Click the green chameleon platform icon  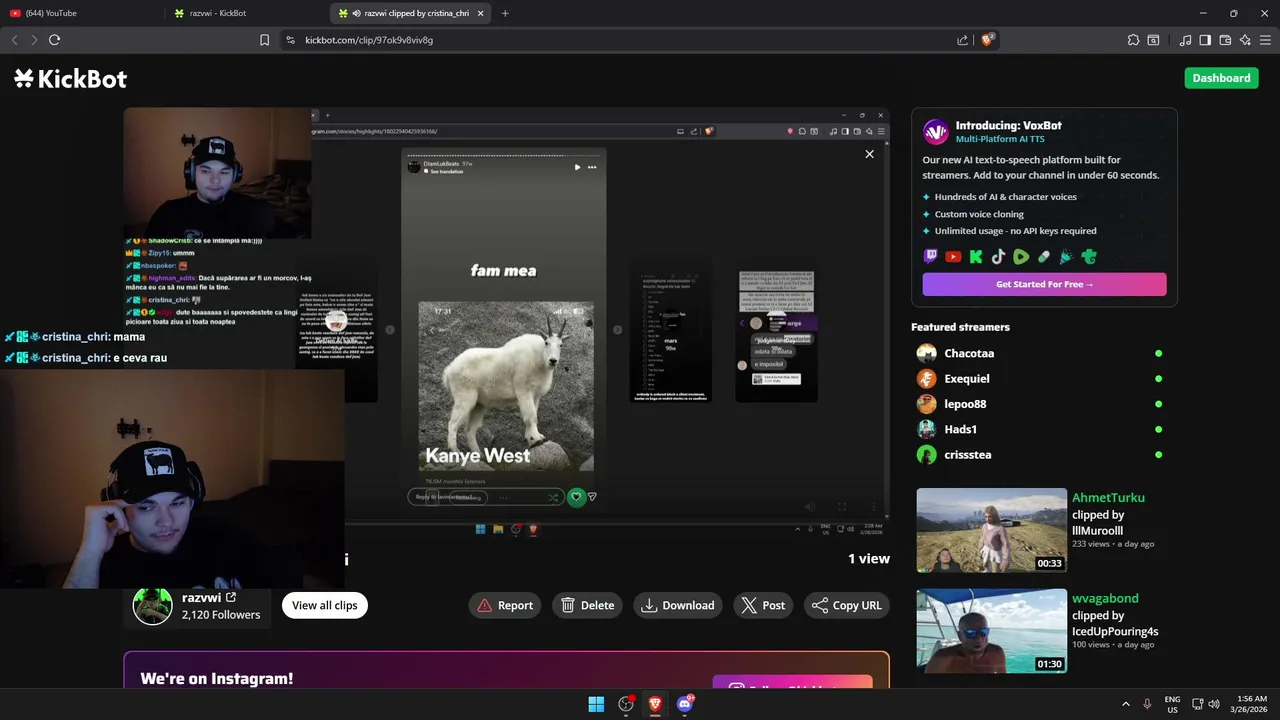click(x=1089, y=257)
